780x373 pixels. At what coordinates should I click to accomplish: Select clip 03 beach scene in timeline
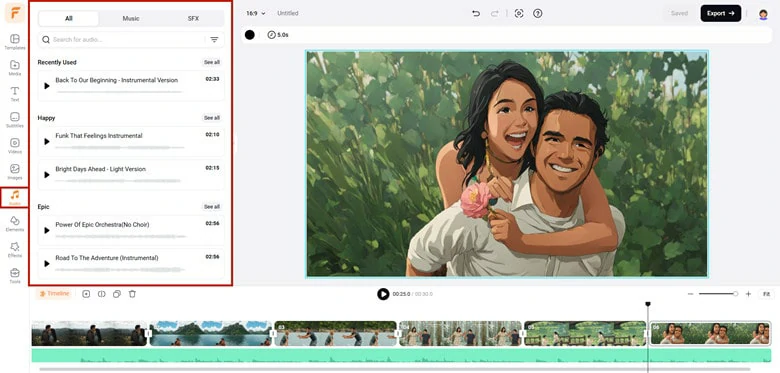coord(336,333)
